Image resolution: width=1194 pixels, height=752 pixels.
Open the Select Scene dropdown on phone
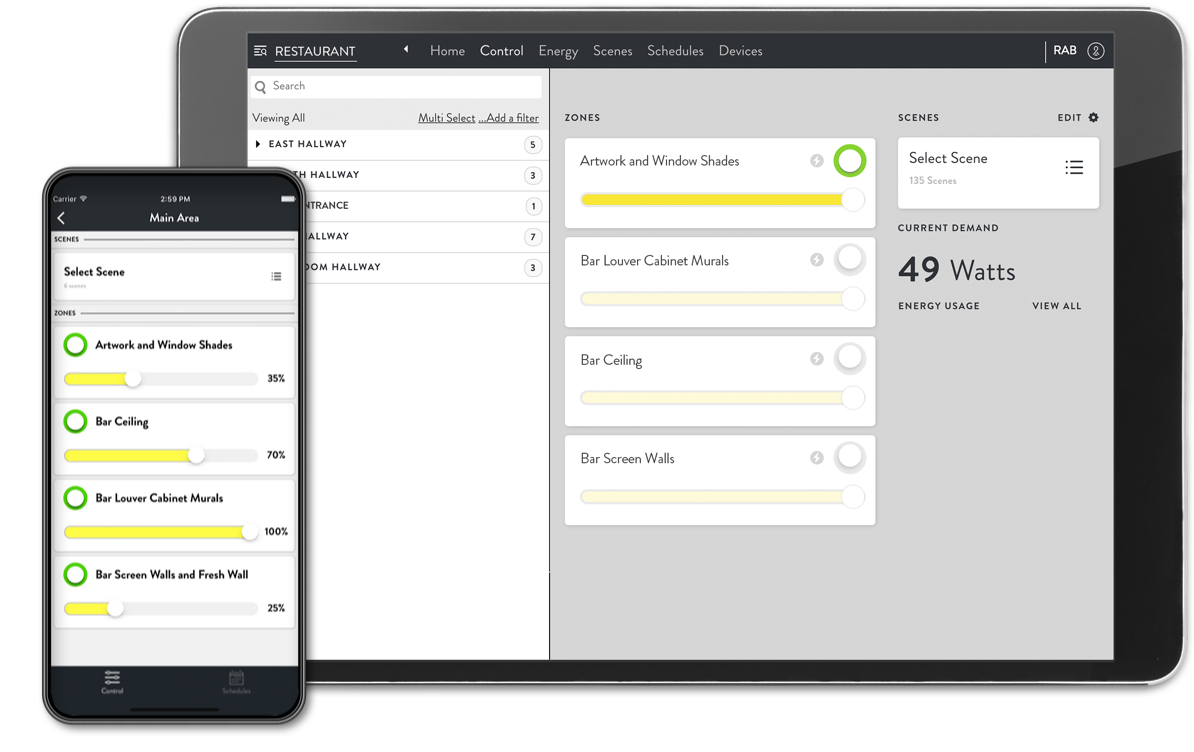tap(275, 276)
